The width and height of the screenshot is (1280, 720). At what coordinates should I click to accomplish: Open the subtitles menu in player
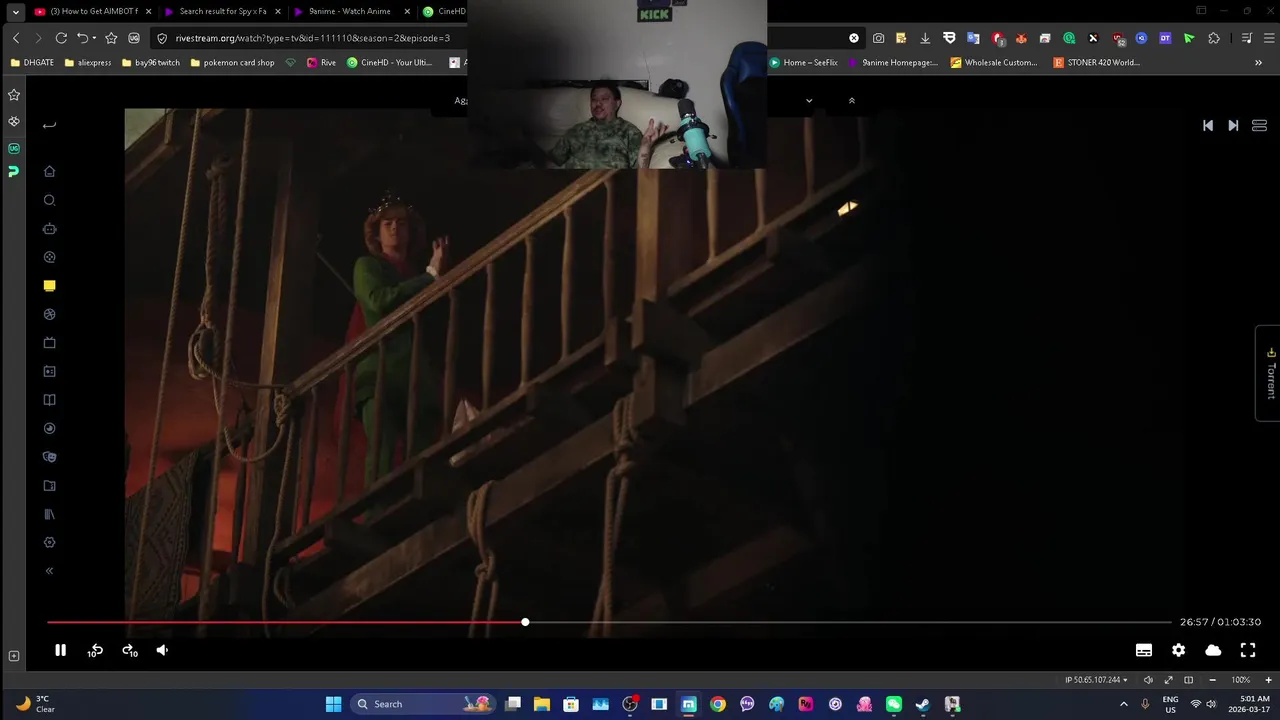tap(1144, 650)
